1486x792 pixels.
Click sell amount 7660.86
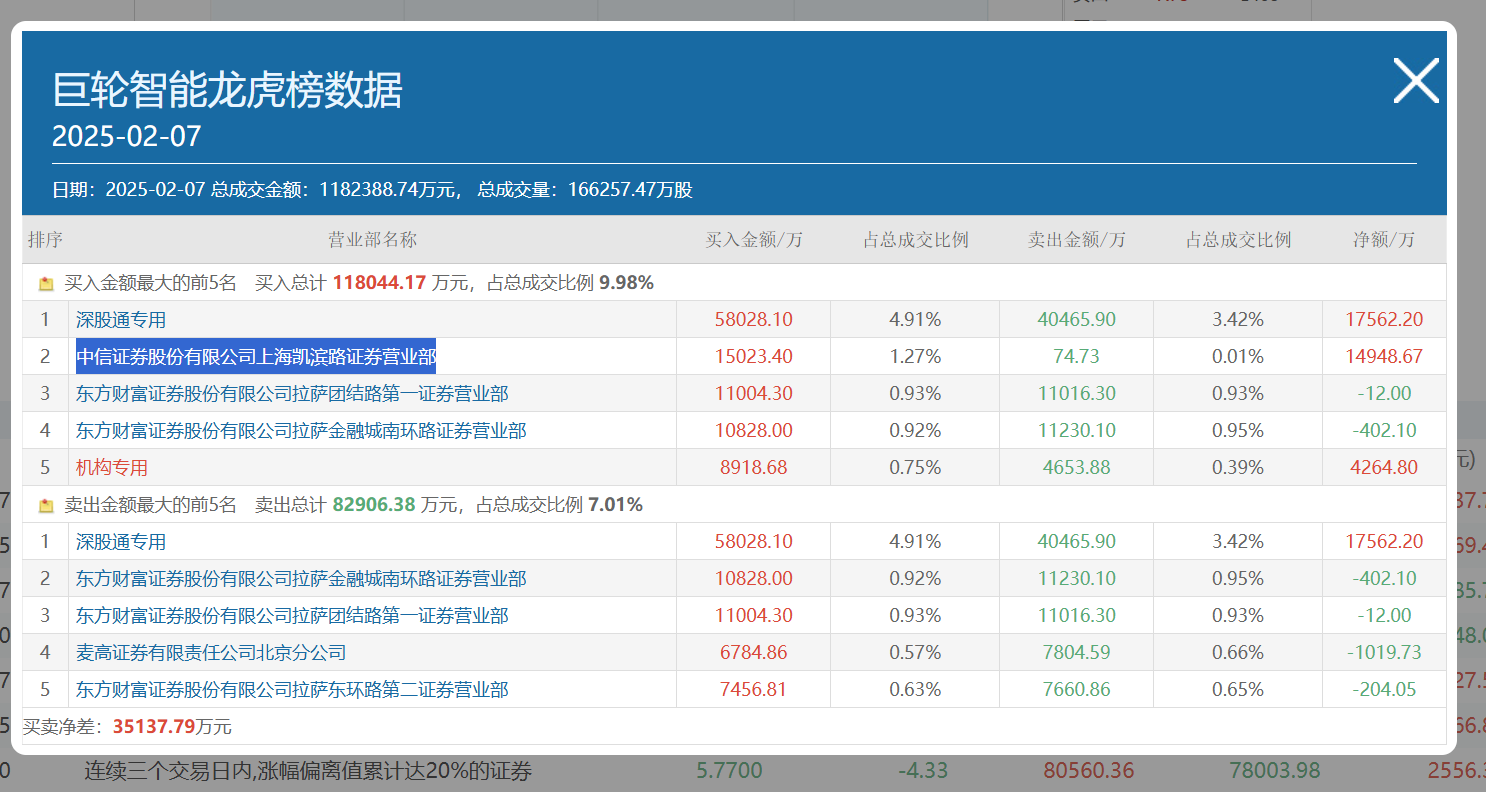point(1076,690)
